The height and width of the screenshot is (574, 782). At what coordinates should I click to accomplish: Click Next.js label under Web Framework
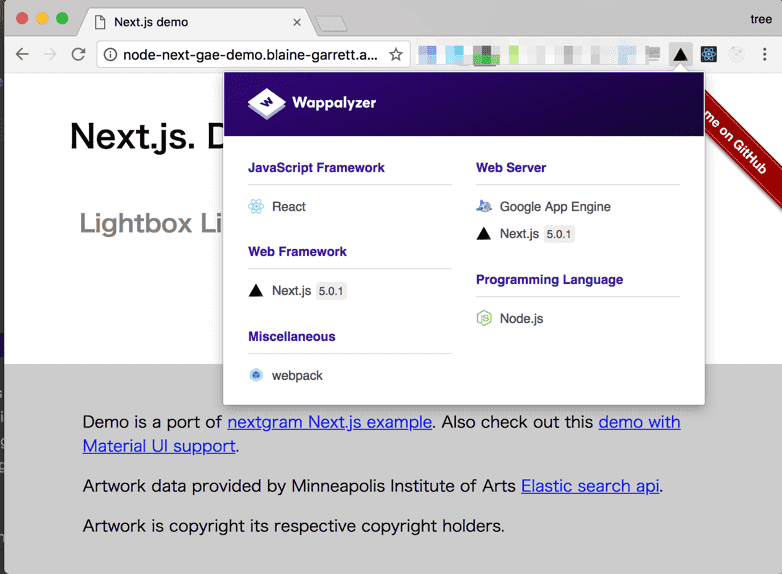(x=291, y=290)
